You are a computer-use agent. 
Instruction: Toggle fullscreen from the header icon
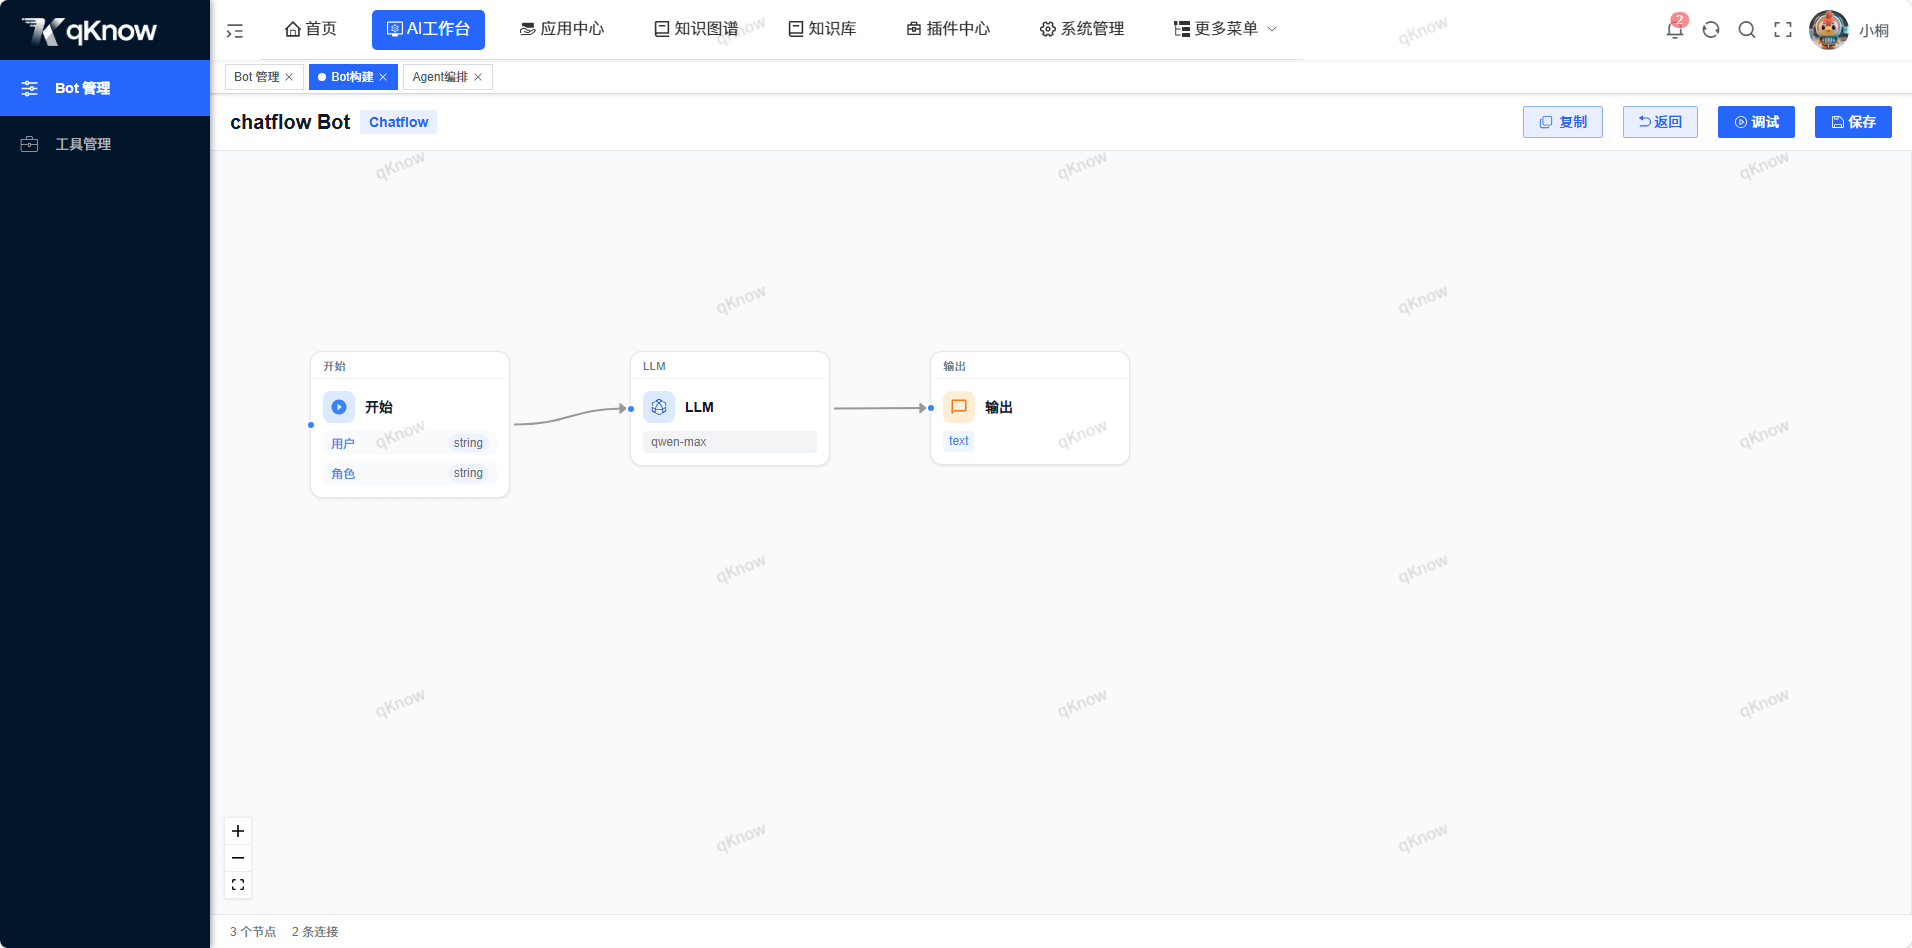point(1783,30)
